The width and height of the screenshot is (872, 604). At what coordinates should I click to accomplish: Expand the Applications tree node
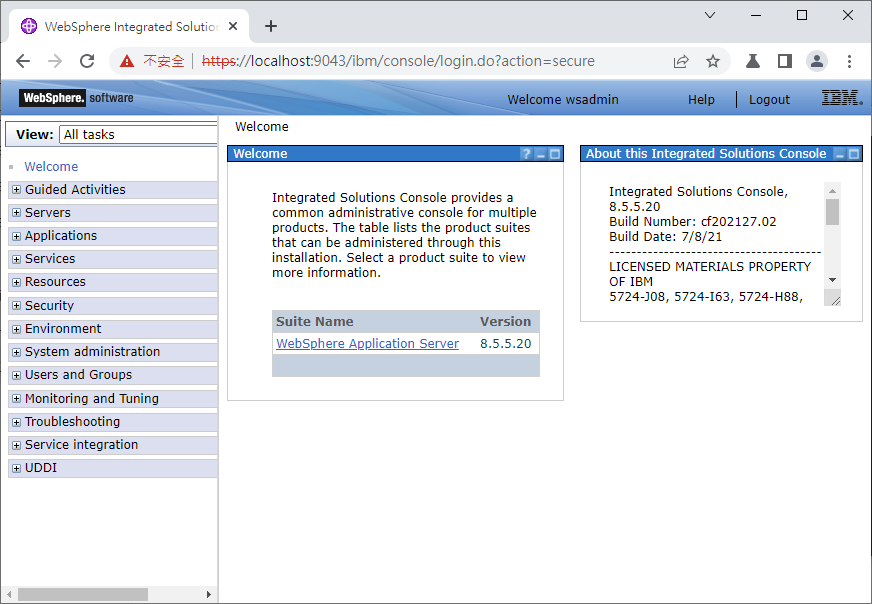(17, 236)
